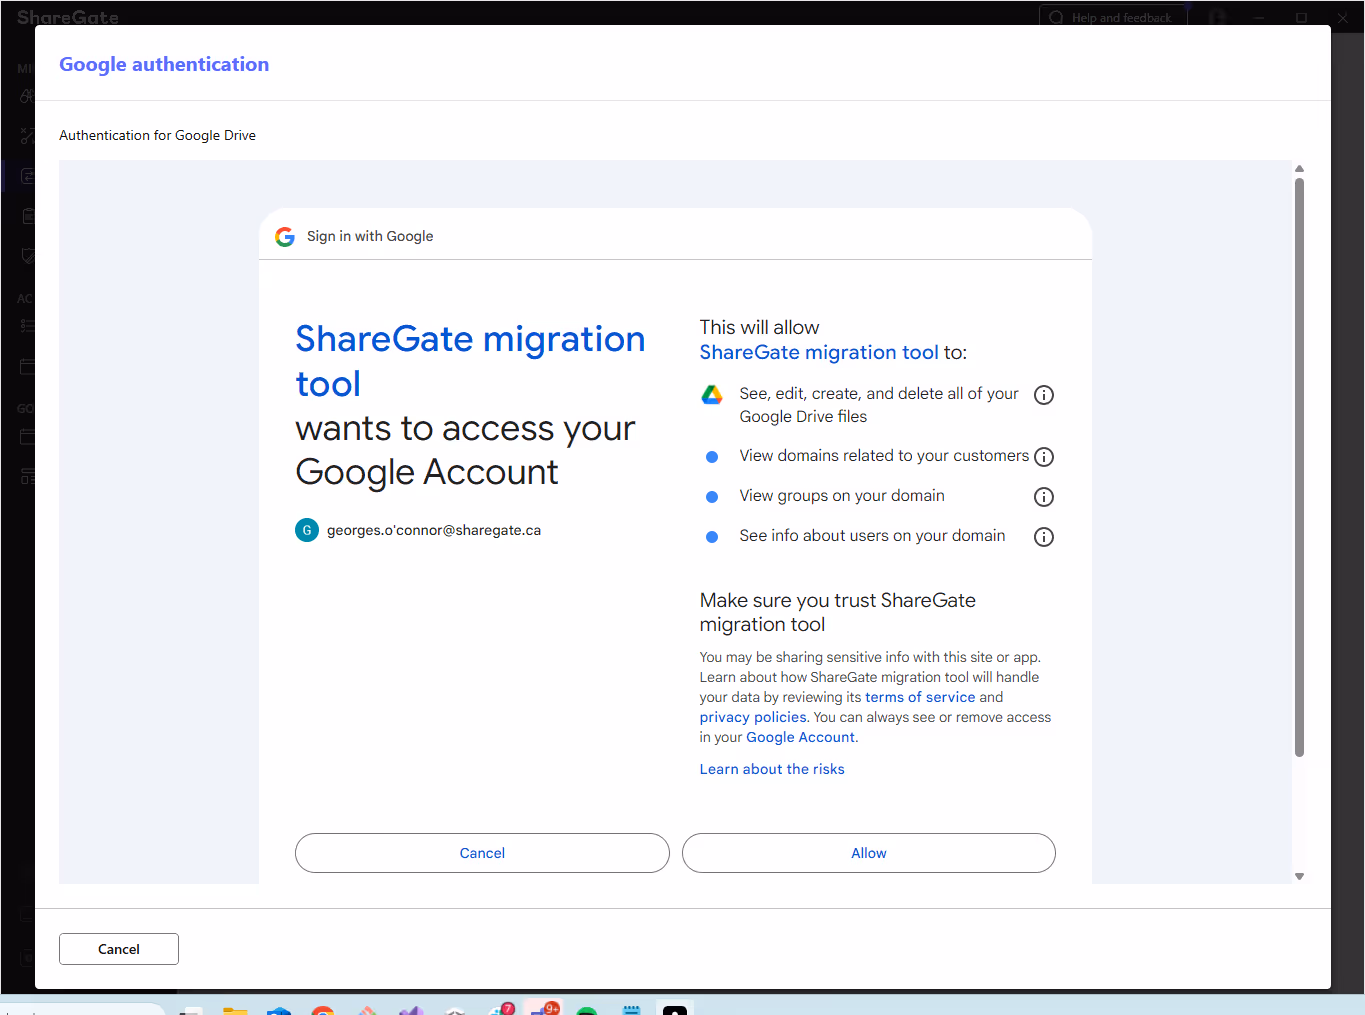The width and height of the screenshot is (1365, 1015).
Task: Click Make sure you trust ShareGate heading
Action: pos(838,612)
